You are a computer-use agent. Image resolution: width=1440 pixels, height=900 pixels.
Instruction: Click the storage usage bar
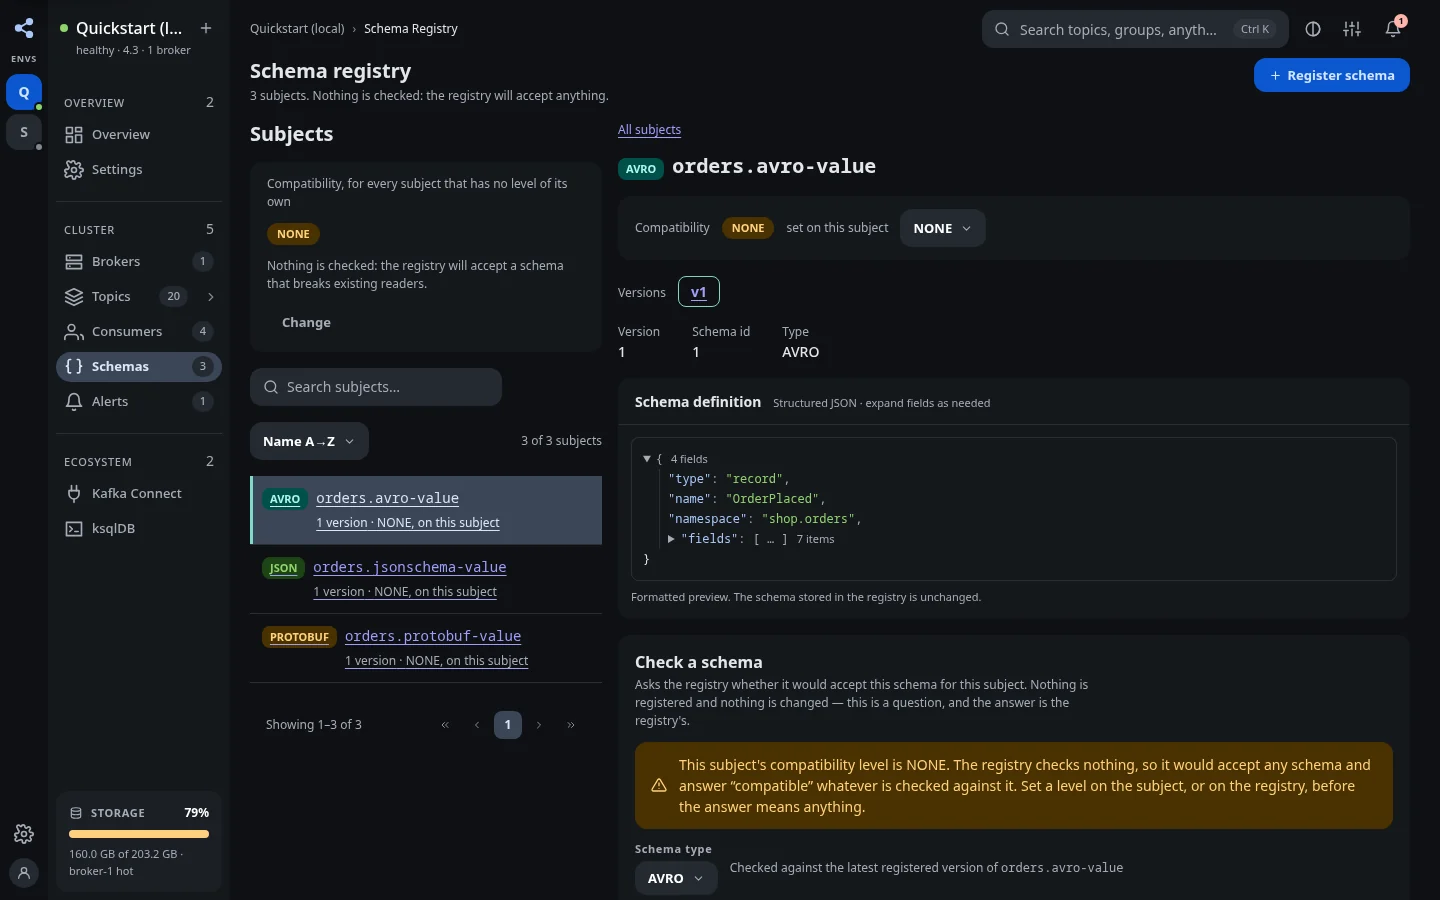click(x=139, y=834)
